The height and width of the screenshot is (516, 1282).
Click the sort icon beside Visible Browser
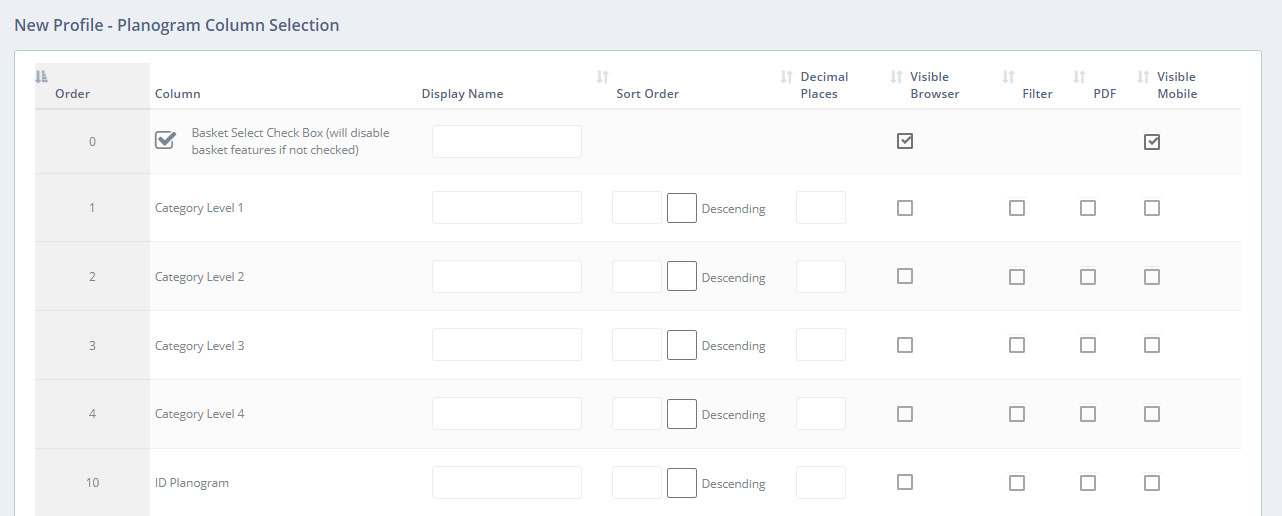(896, 76)
